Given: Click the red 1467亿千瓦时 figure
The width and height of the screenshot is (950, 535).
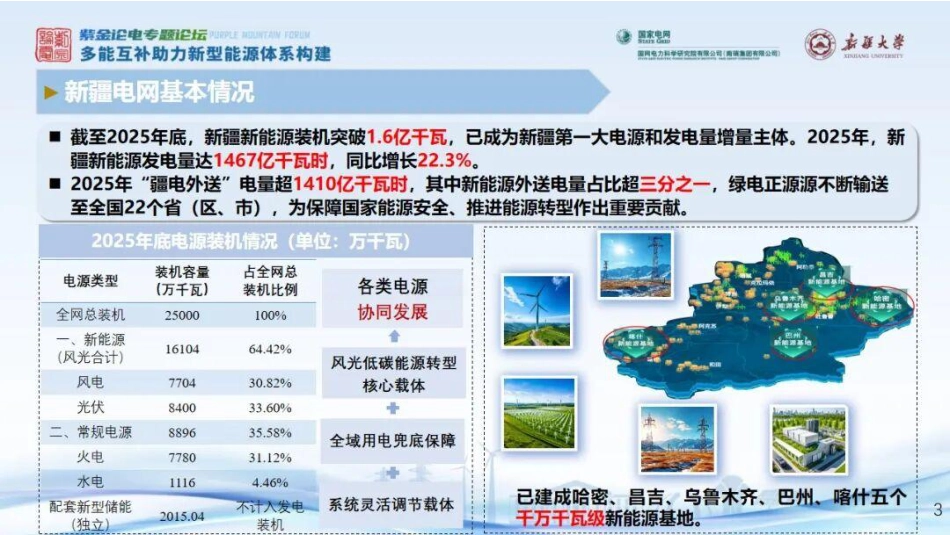Looking at the screenshot, I should pyautogui.click(x=271, y=161).
